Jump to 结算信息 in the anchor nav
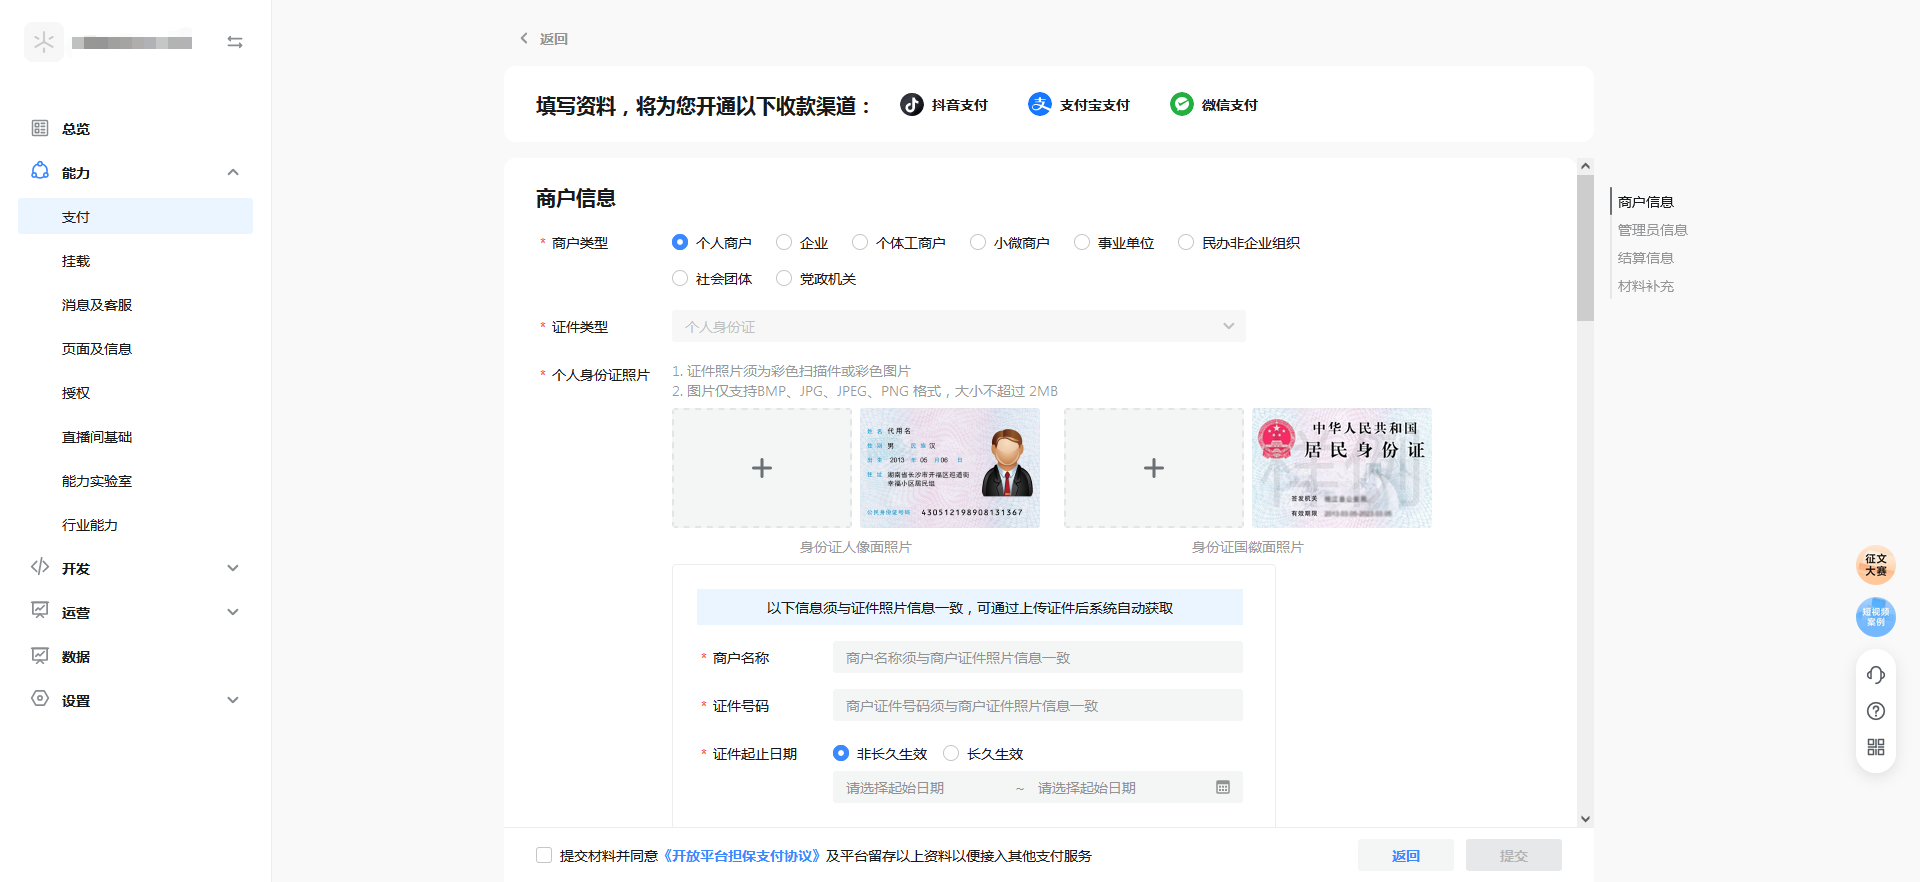Image resolution: width=1920 pixels, height=882 pixels. click(x=1645, y=258)
